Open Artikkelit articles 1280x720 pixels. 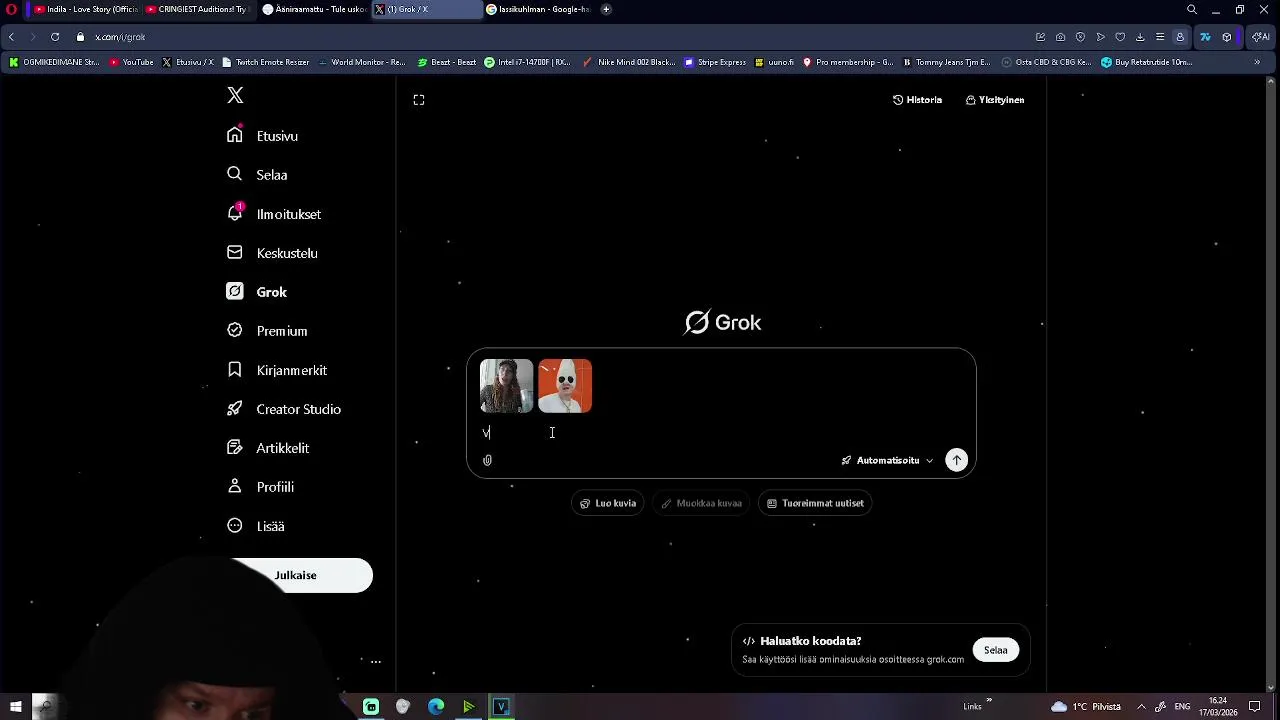tap(267, 448)
